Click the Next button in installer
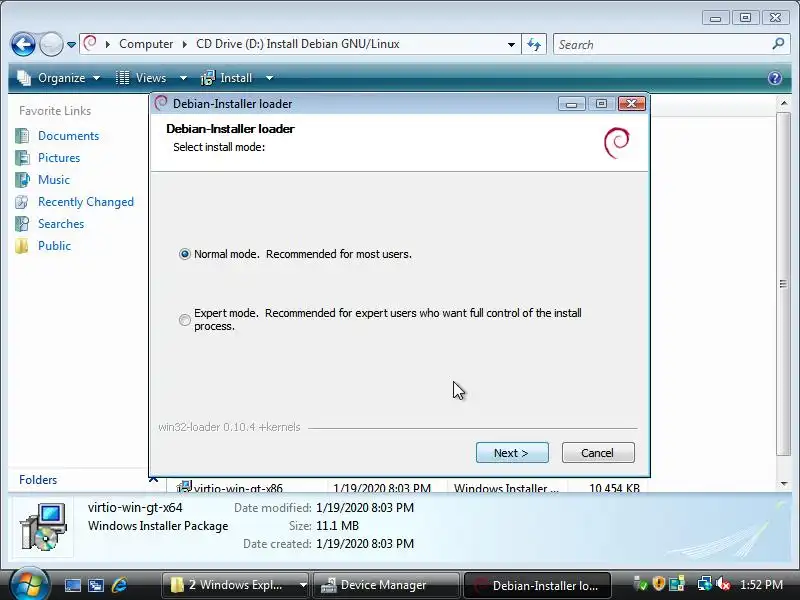800x600 pixels. pos(512,453)
